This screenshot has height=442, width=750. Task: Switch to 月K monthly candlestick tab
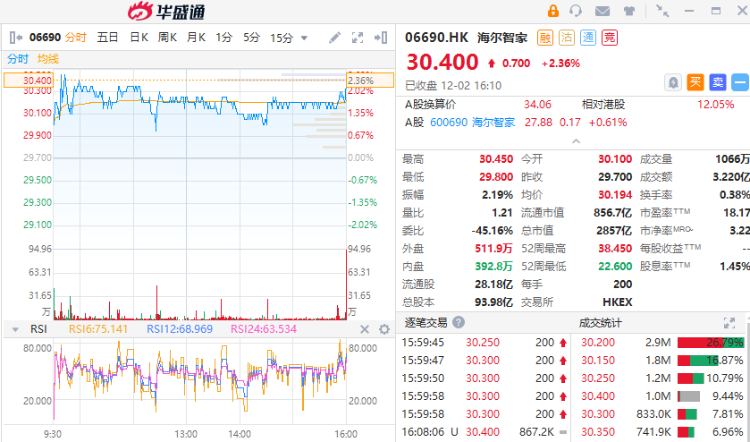pyautogui.click(x=196, y=37)
